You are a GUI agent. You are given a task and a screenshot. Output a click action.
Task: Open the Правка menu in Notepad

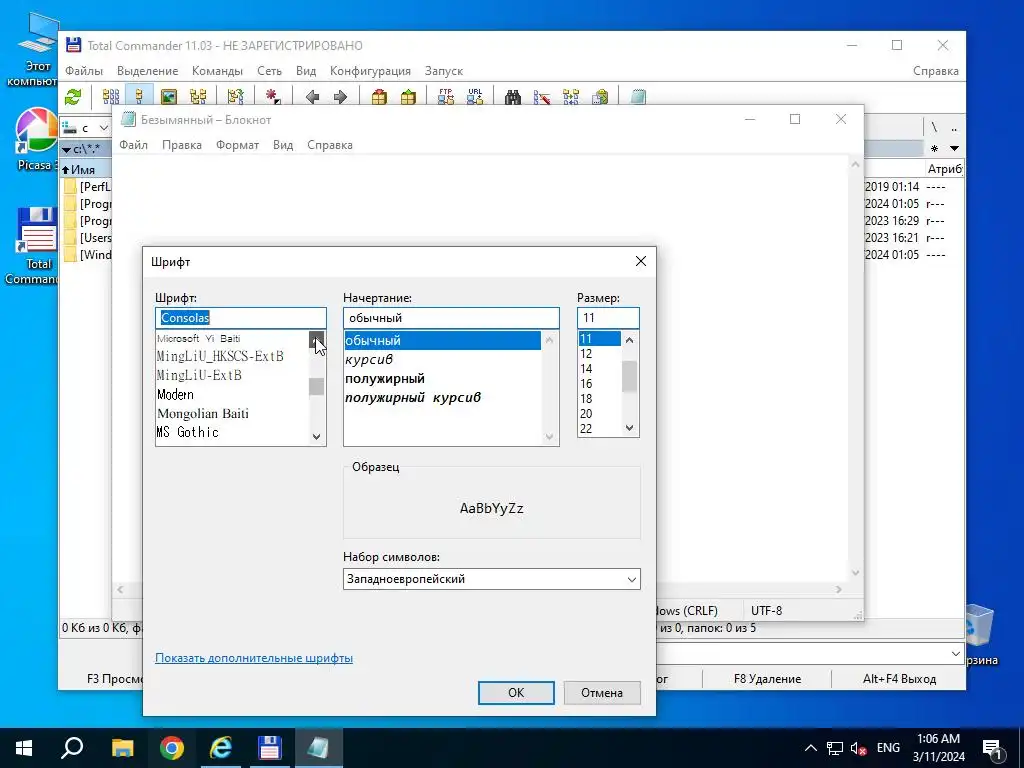tap(182, 145)
